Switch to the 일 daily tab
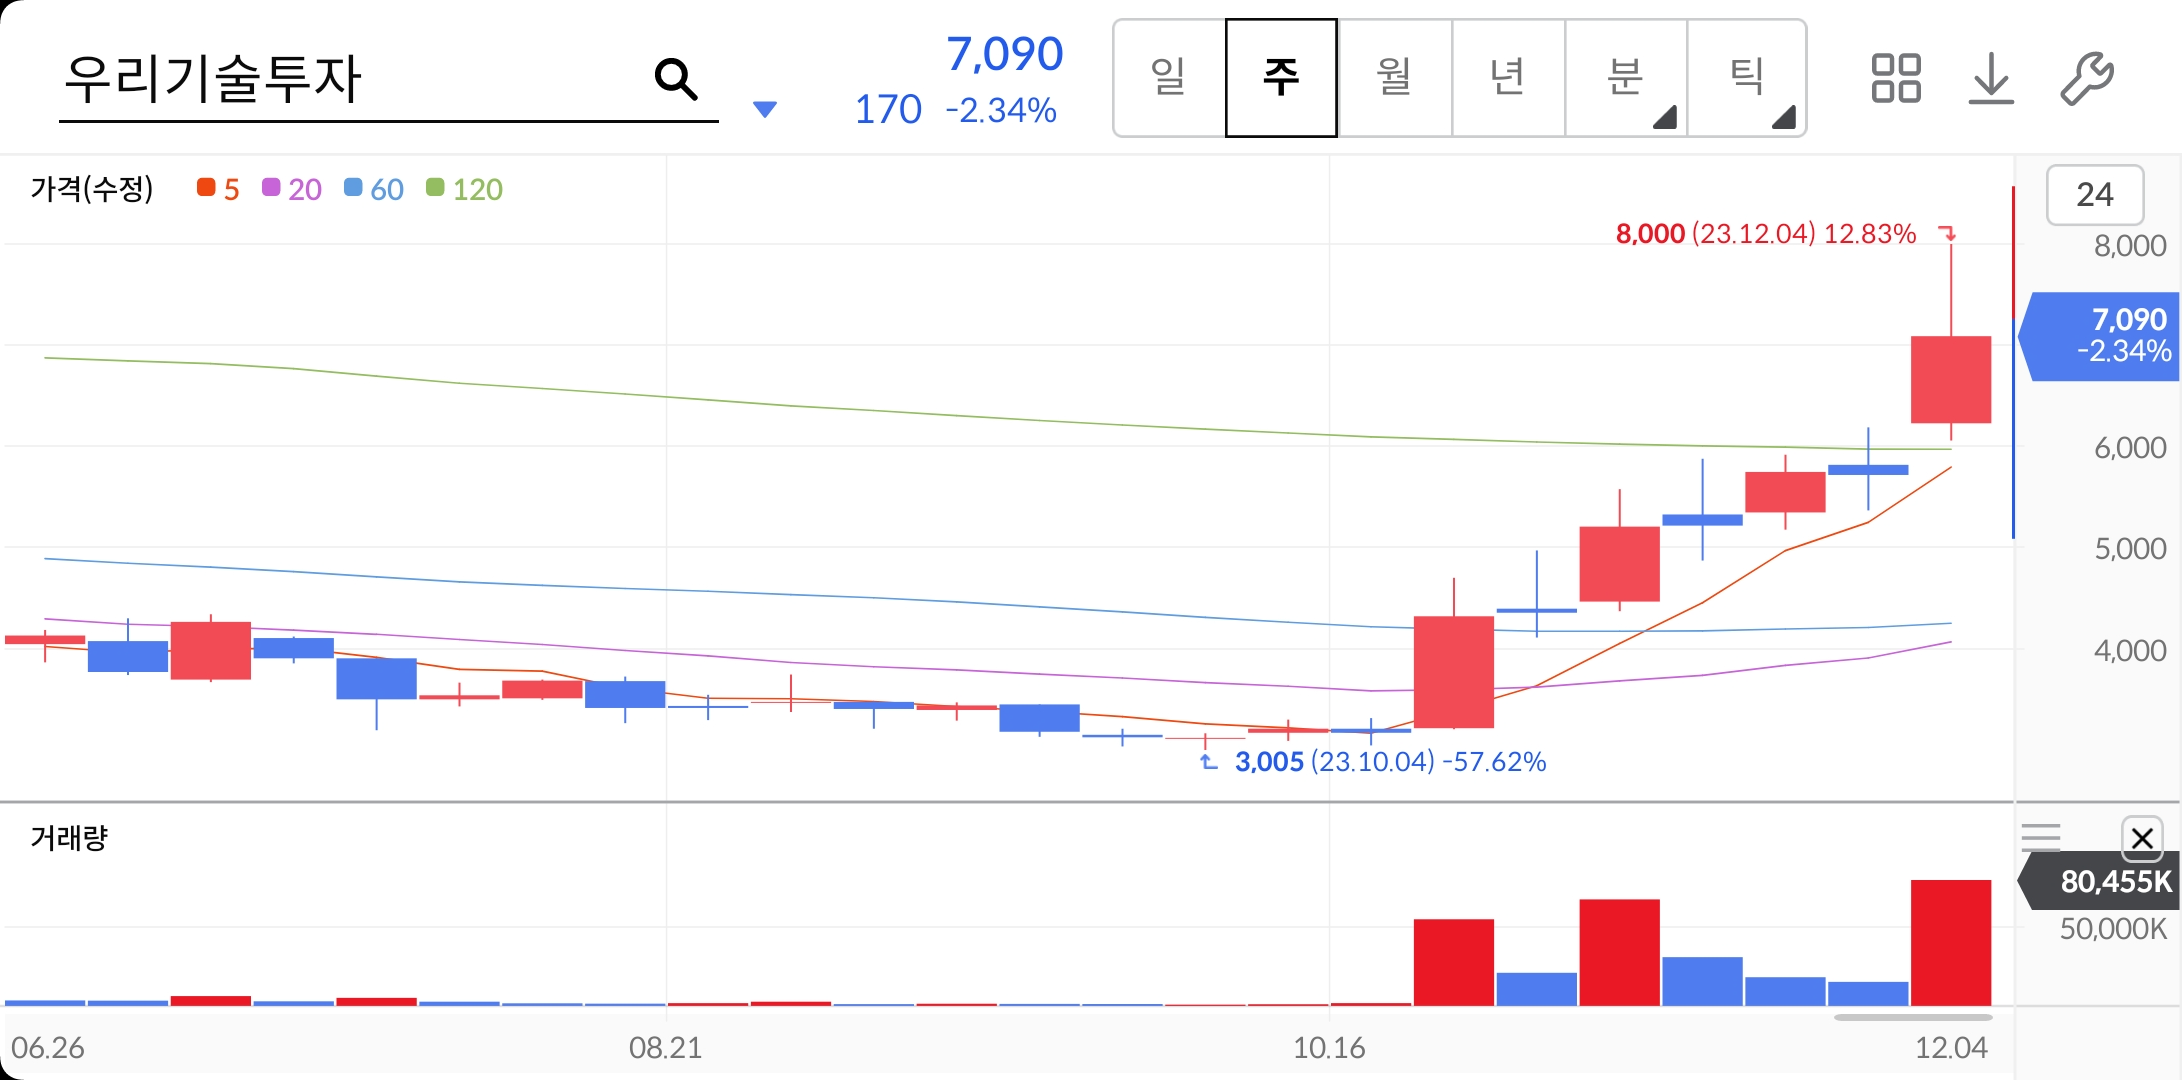2182x1080 pixels. click(x=1169, y=78)
